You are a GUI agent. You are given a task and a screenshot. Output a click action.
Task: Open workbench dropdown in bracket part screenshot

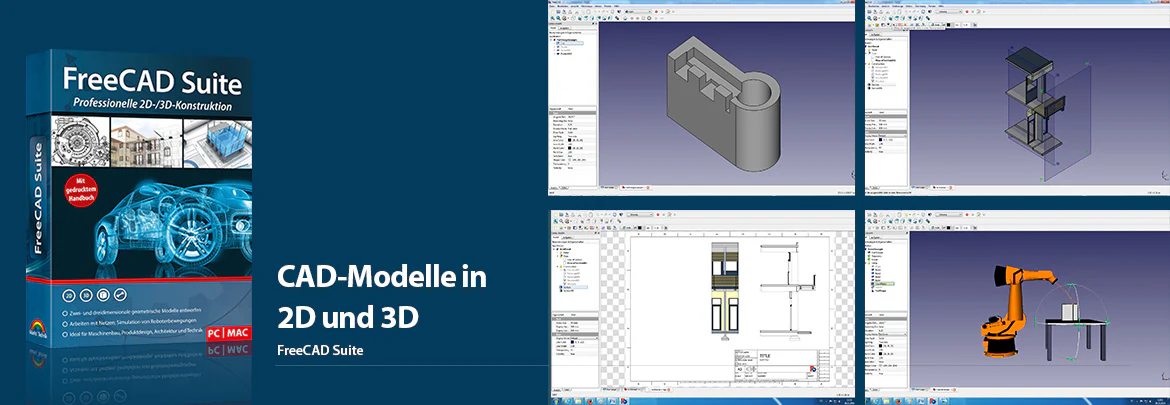pos(638,11)
